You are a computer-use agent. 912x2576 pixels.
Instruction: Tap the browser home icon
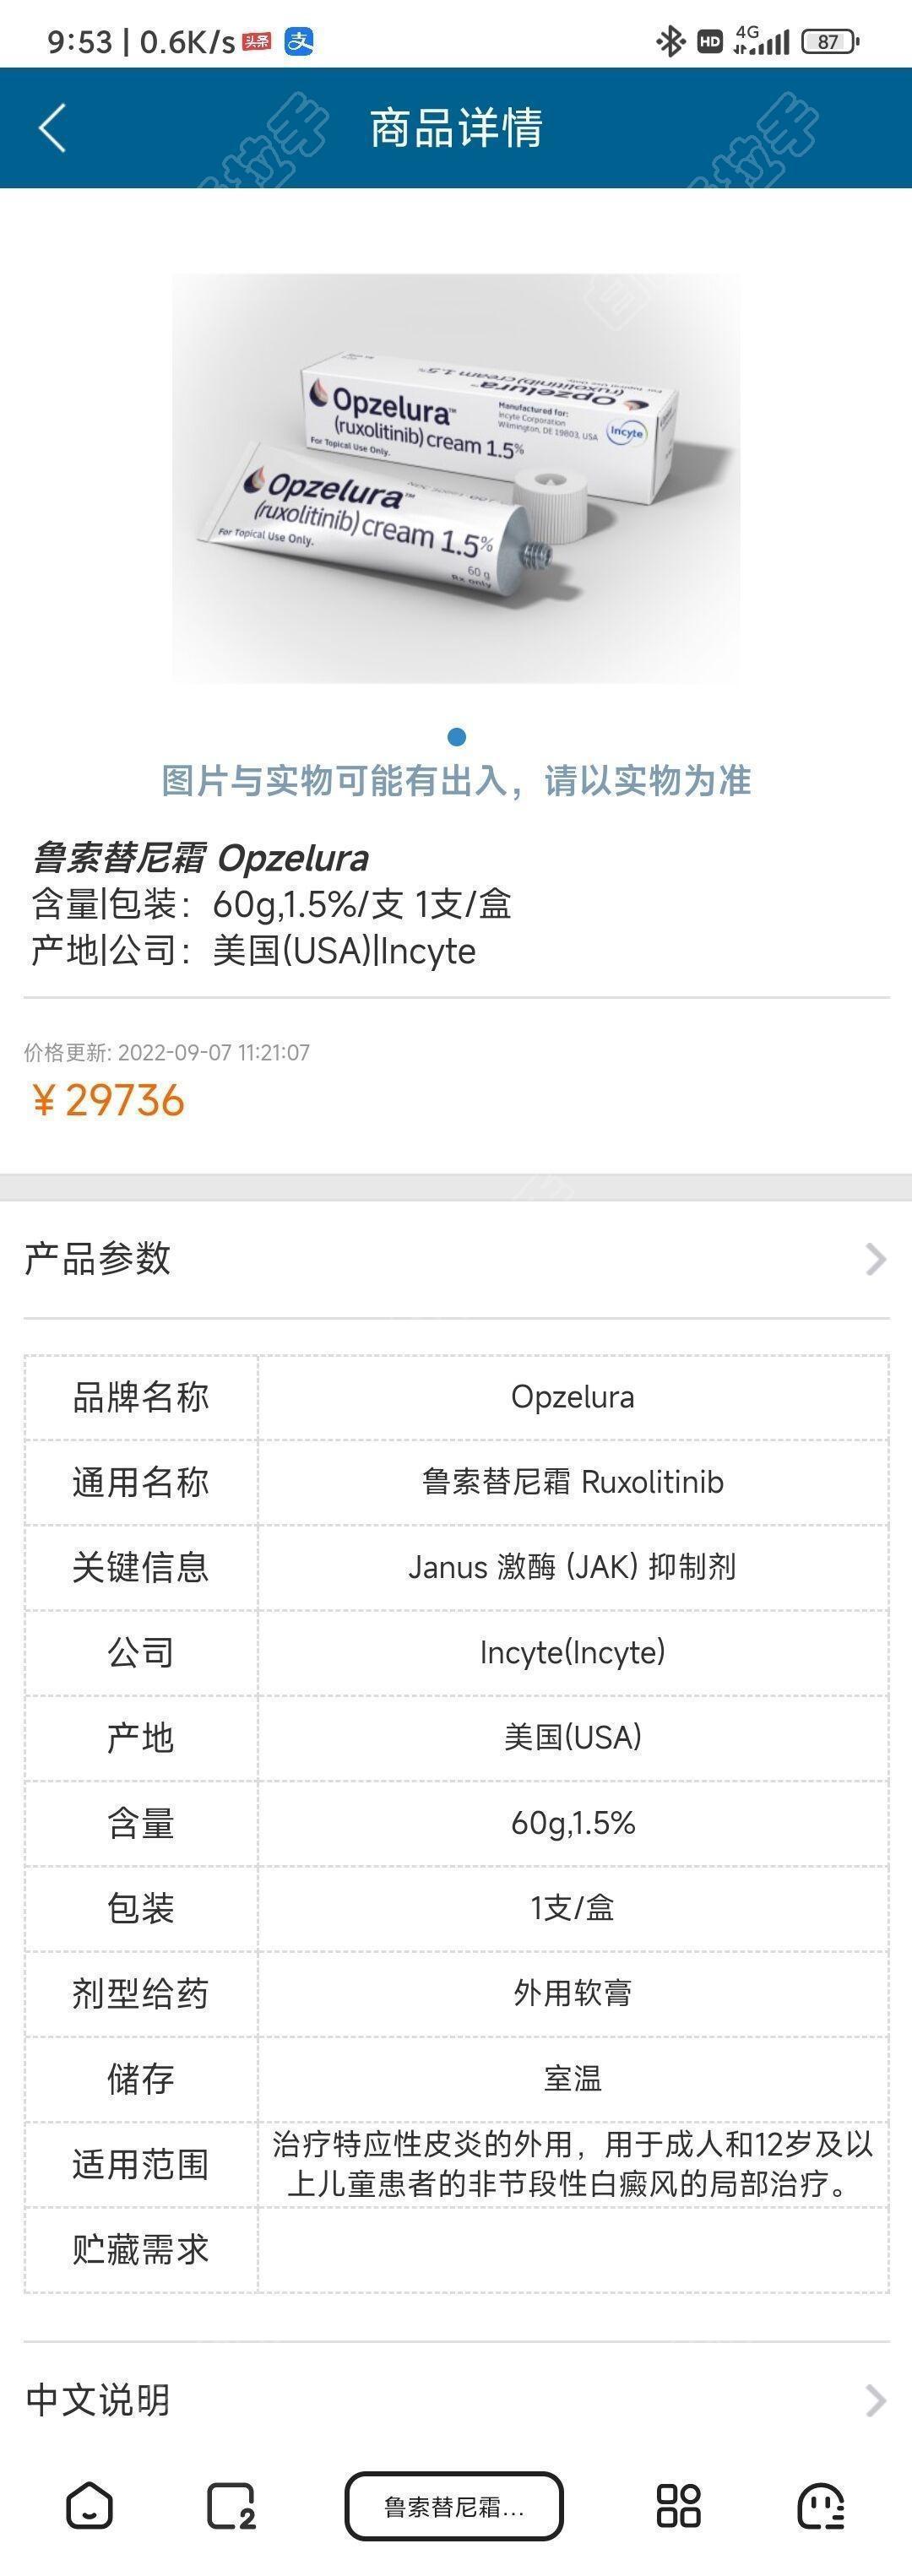pos(89,2505)
